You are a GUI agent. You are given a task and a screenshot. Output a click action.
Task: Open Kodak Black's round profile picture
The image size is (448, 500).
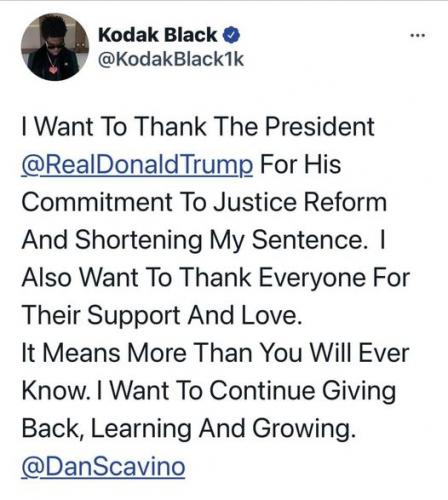click(55, 47)
